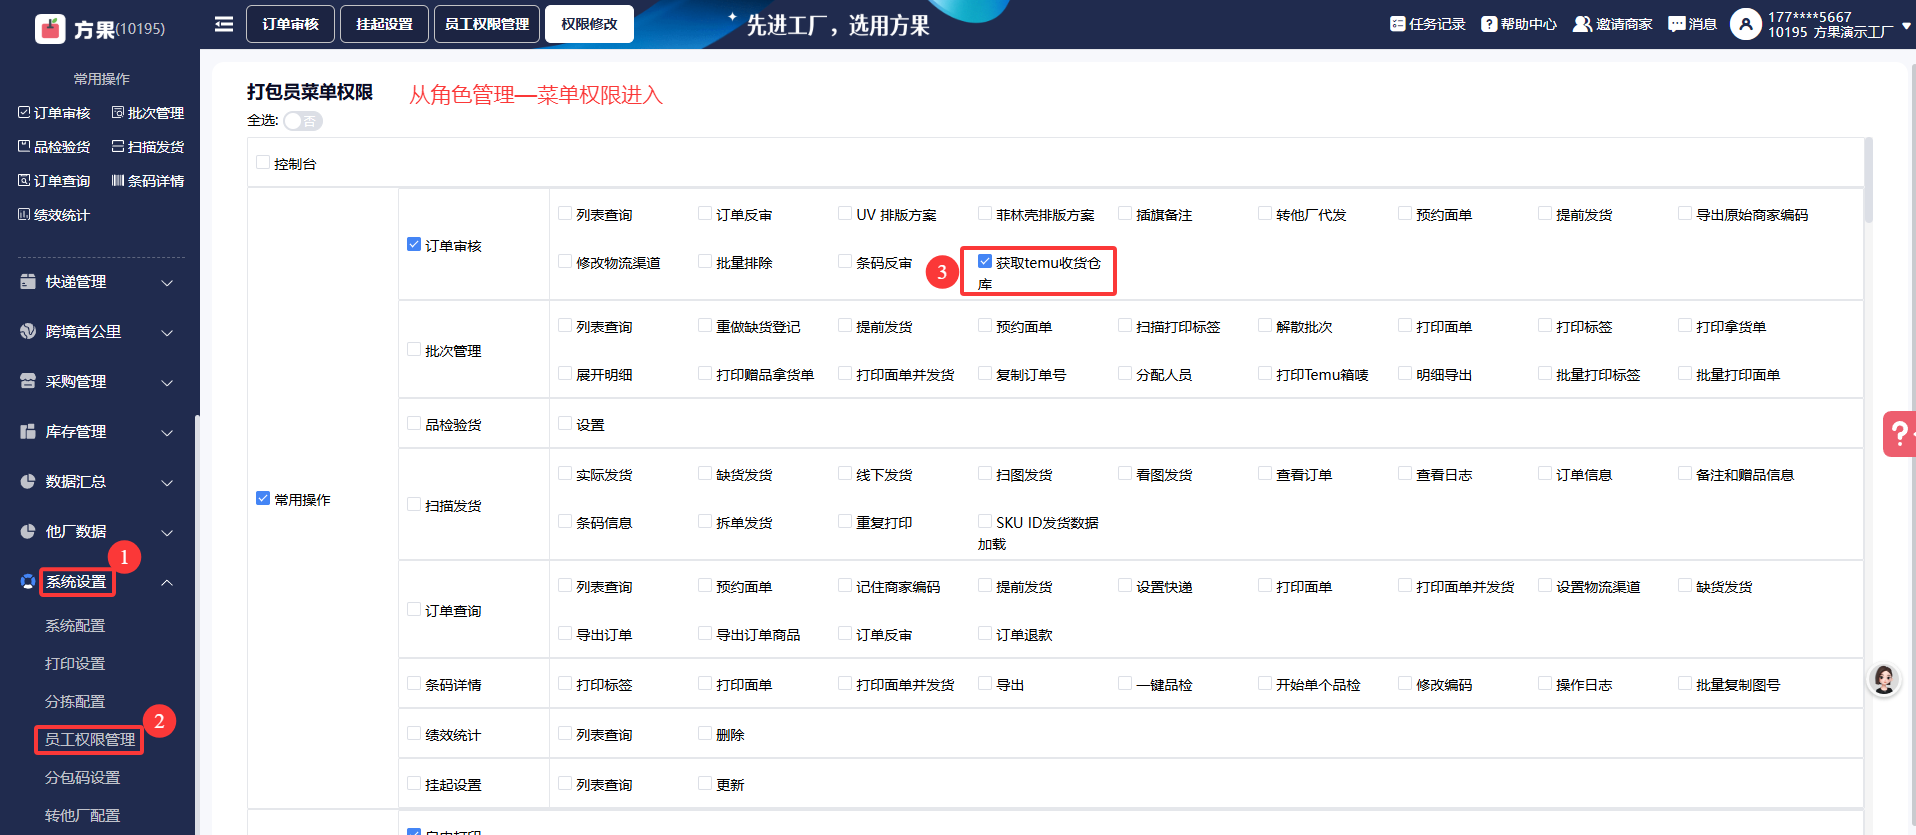This screenshot has width=1916, height=835.
Task: Click the user avatar icon
Action: click(1746, 24)
